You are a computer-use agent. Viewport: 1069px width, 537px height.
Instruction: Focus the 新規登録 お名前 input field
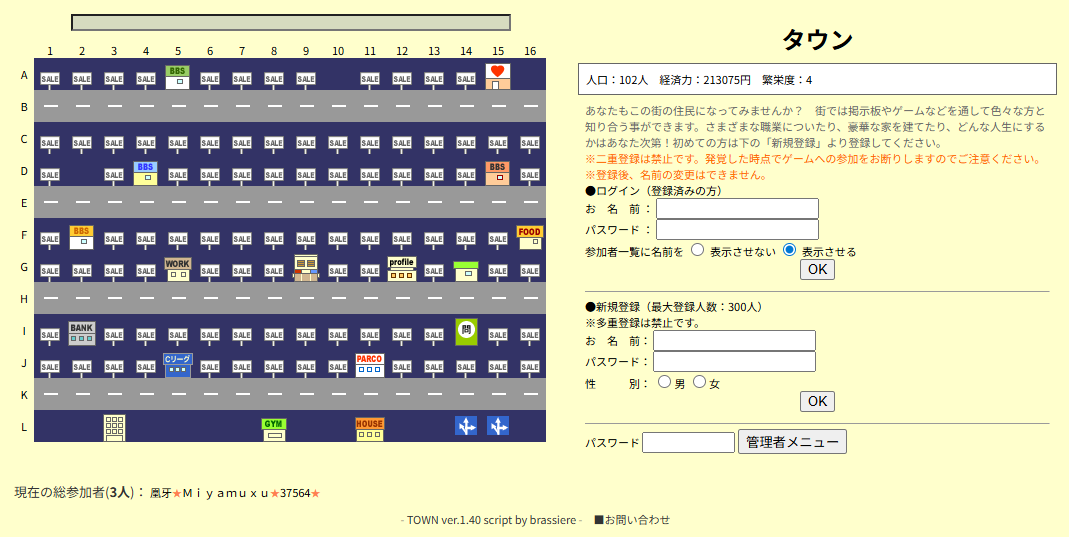click(734, 341)
